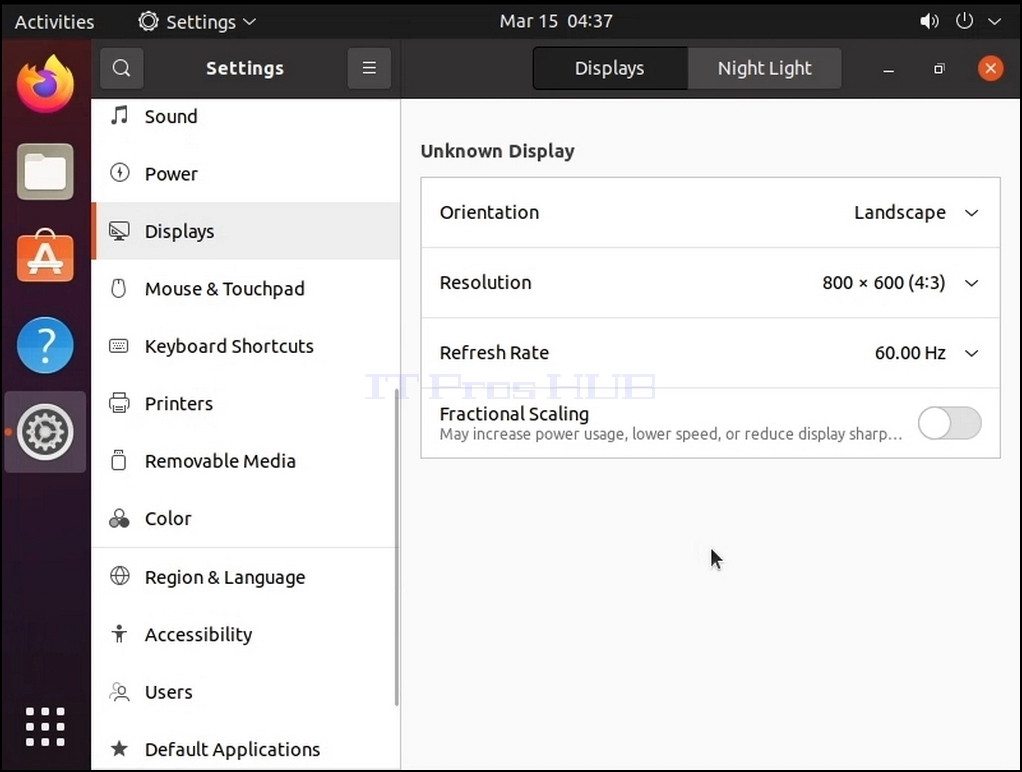Select Sound in the sidebar
1022x772 pixels.
click(x=246, y=116)
